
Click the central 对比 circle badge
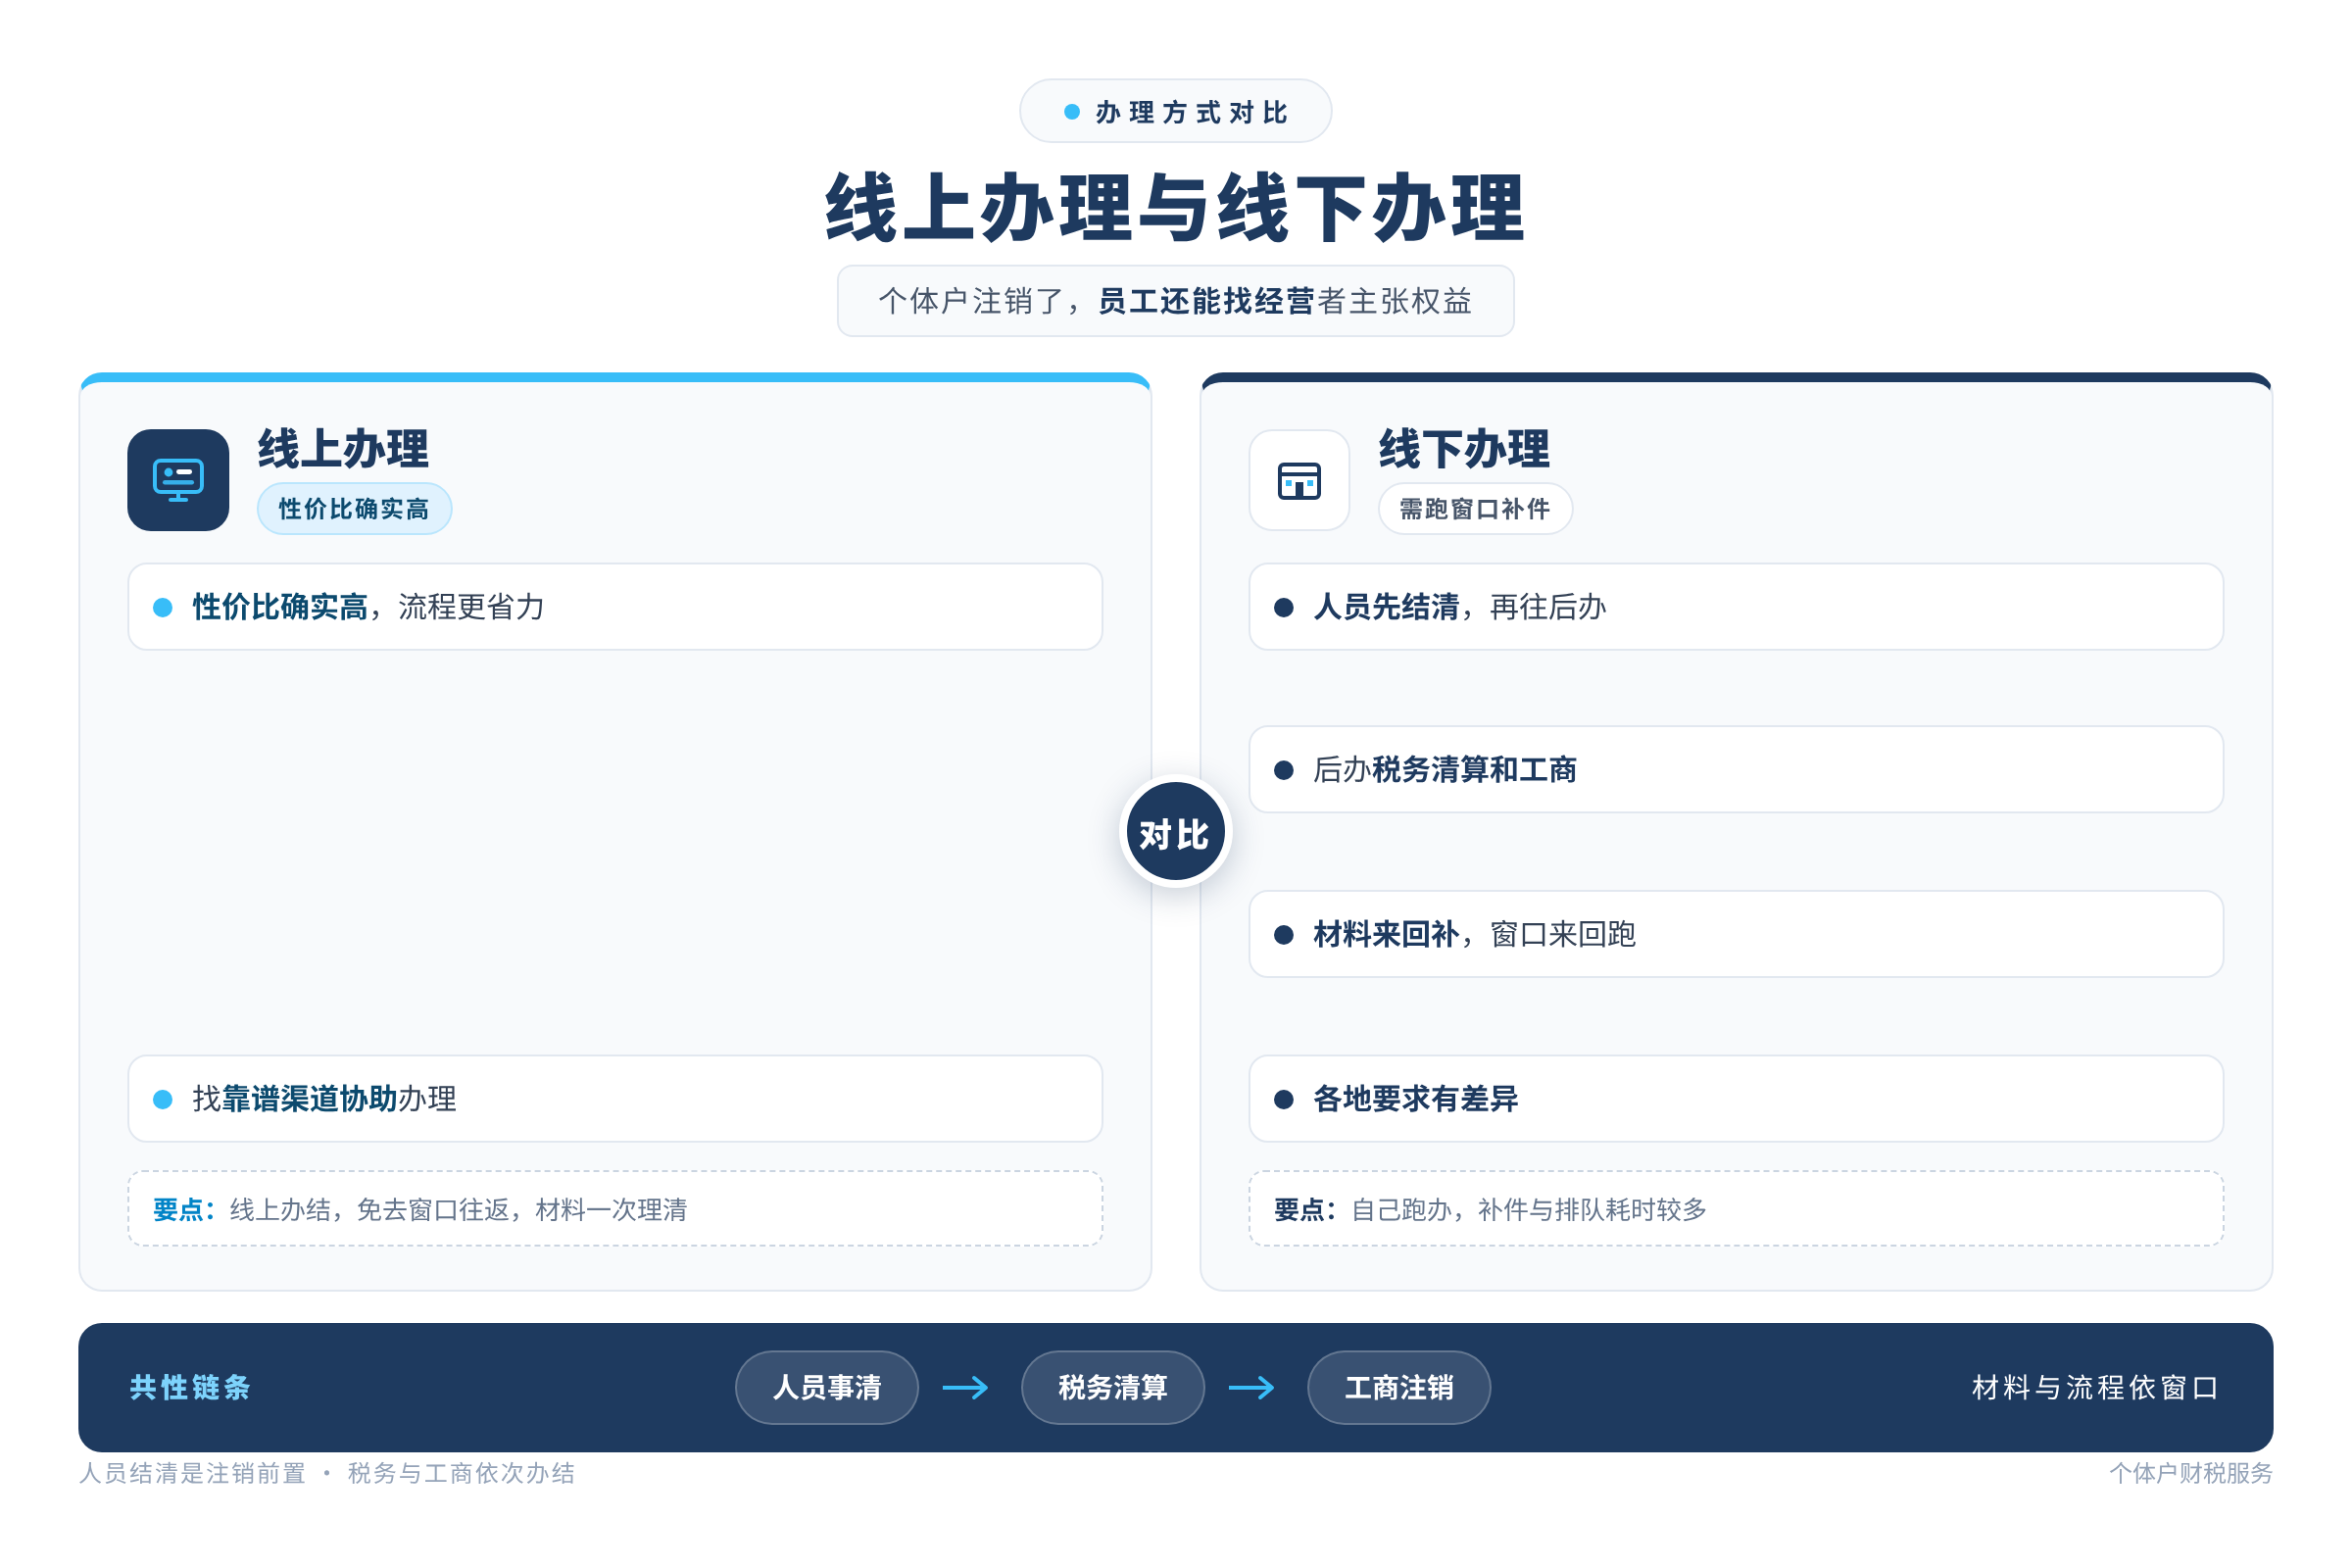[x=1175, y=832]
